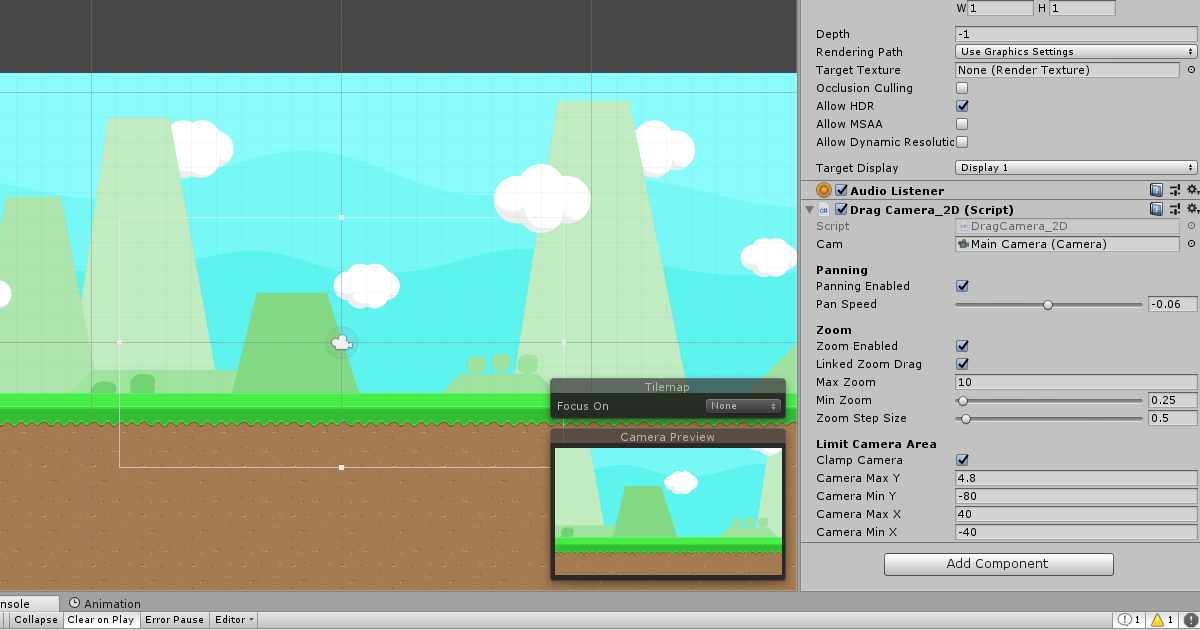
Task: Click the Audio Listener component icon
Action: coord(823,190)
